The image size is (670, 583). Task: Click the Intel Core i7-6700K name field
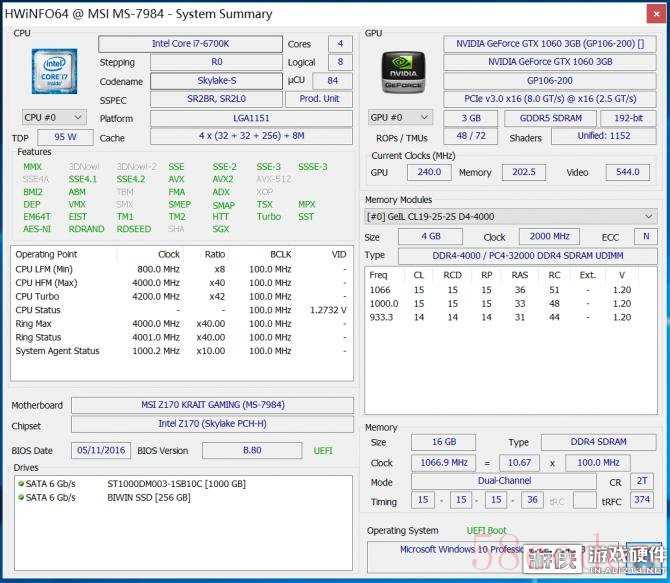[x=190, y=44]
